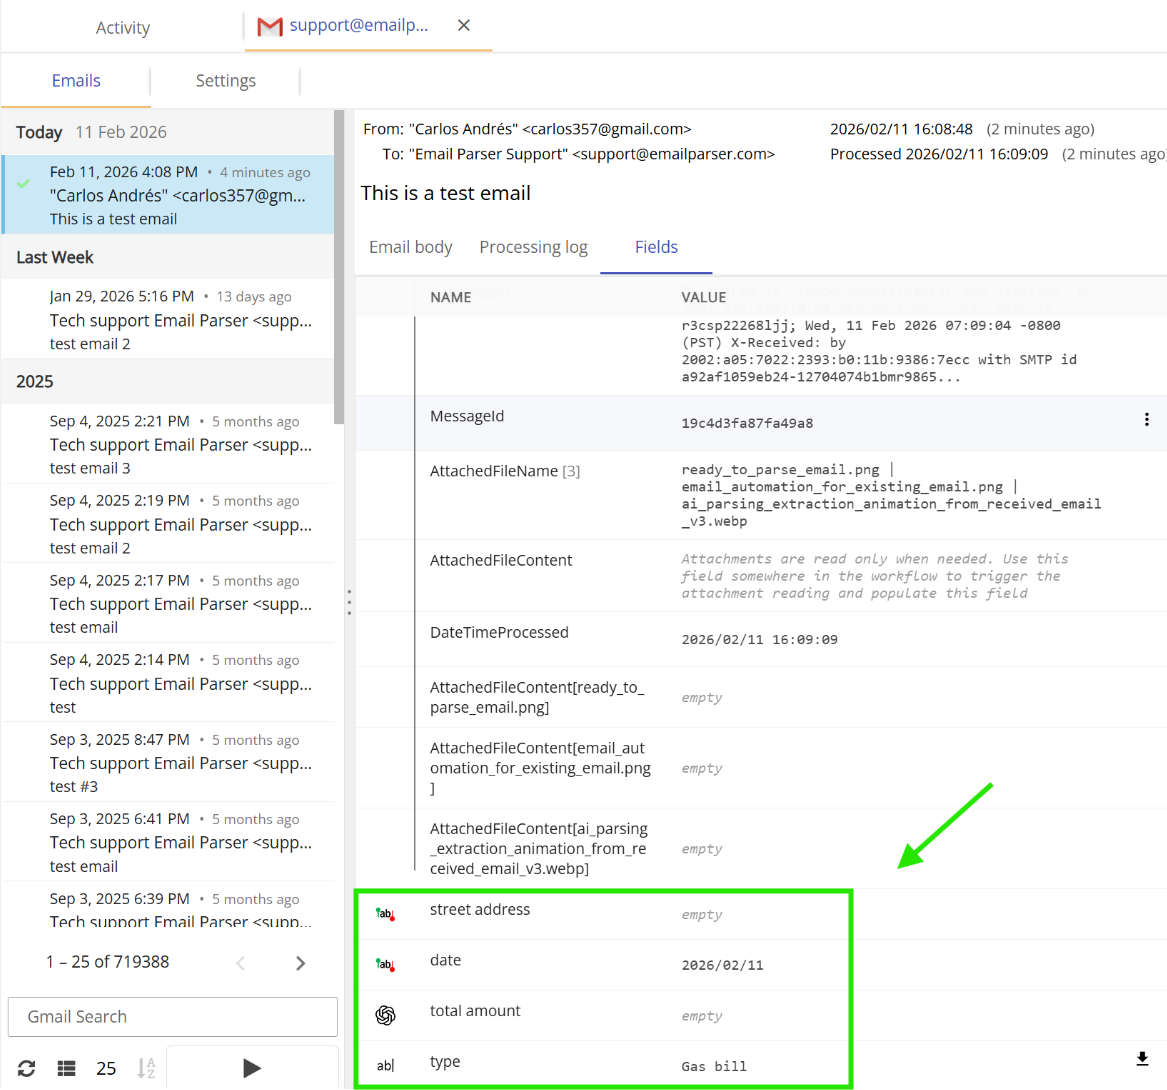Viewport: 1167px width, 1090px height.
Task: Click the parsing rule icon for date
Action: click(385, 962)
